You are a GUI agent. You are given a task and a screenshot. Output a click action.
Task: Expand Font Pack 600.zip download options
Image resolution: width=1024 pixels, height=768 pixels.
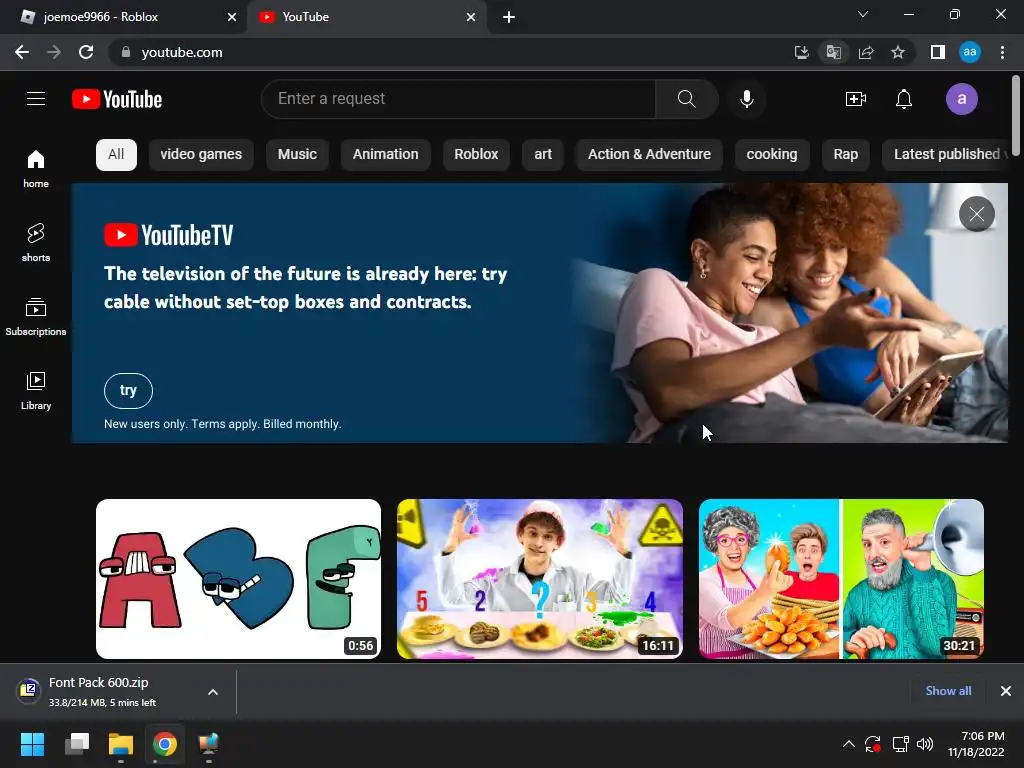[213, 692]
